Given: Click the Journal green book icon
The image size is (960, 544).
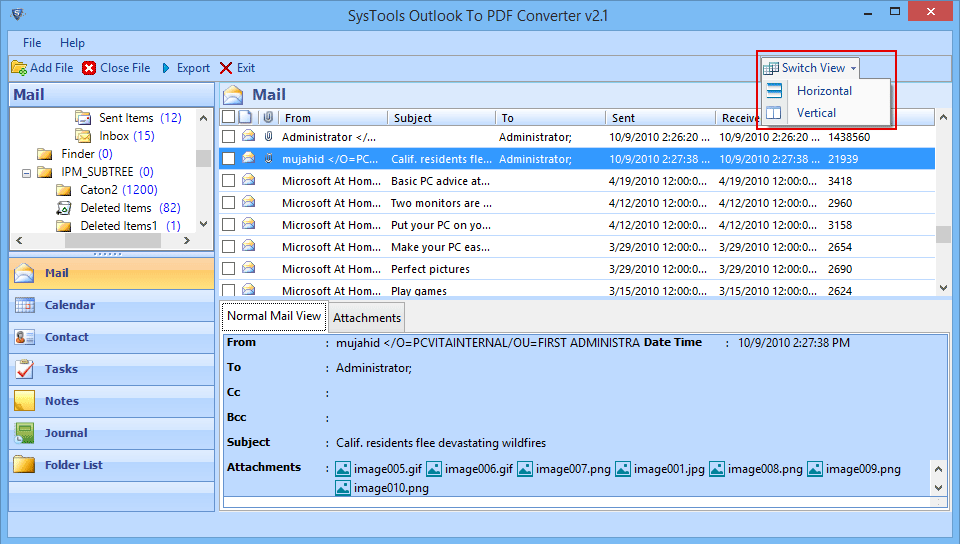Looking at the screenshot, I should point(24,433).
